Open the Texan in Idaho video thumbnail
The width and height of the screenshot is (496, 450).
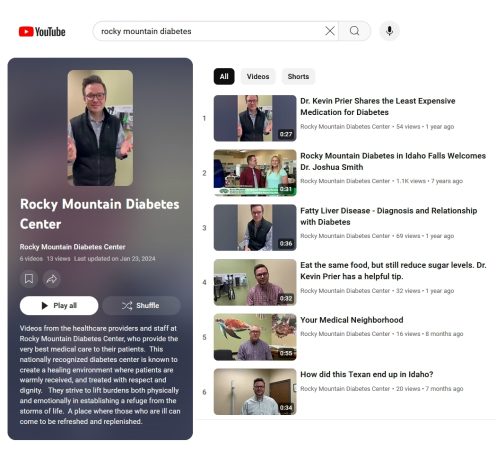255,391
